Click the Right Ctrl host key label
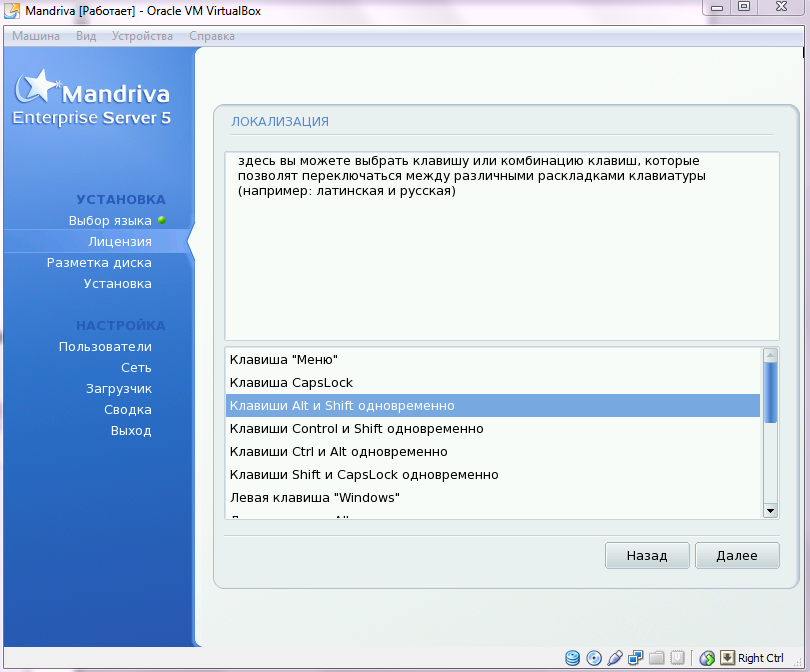 pos(760,658)
